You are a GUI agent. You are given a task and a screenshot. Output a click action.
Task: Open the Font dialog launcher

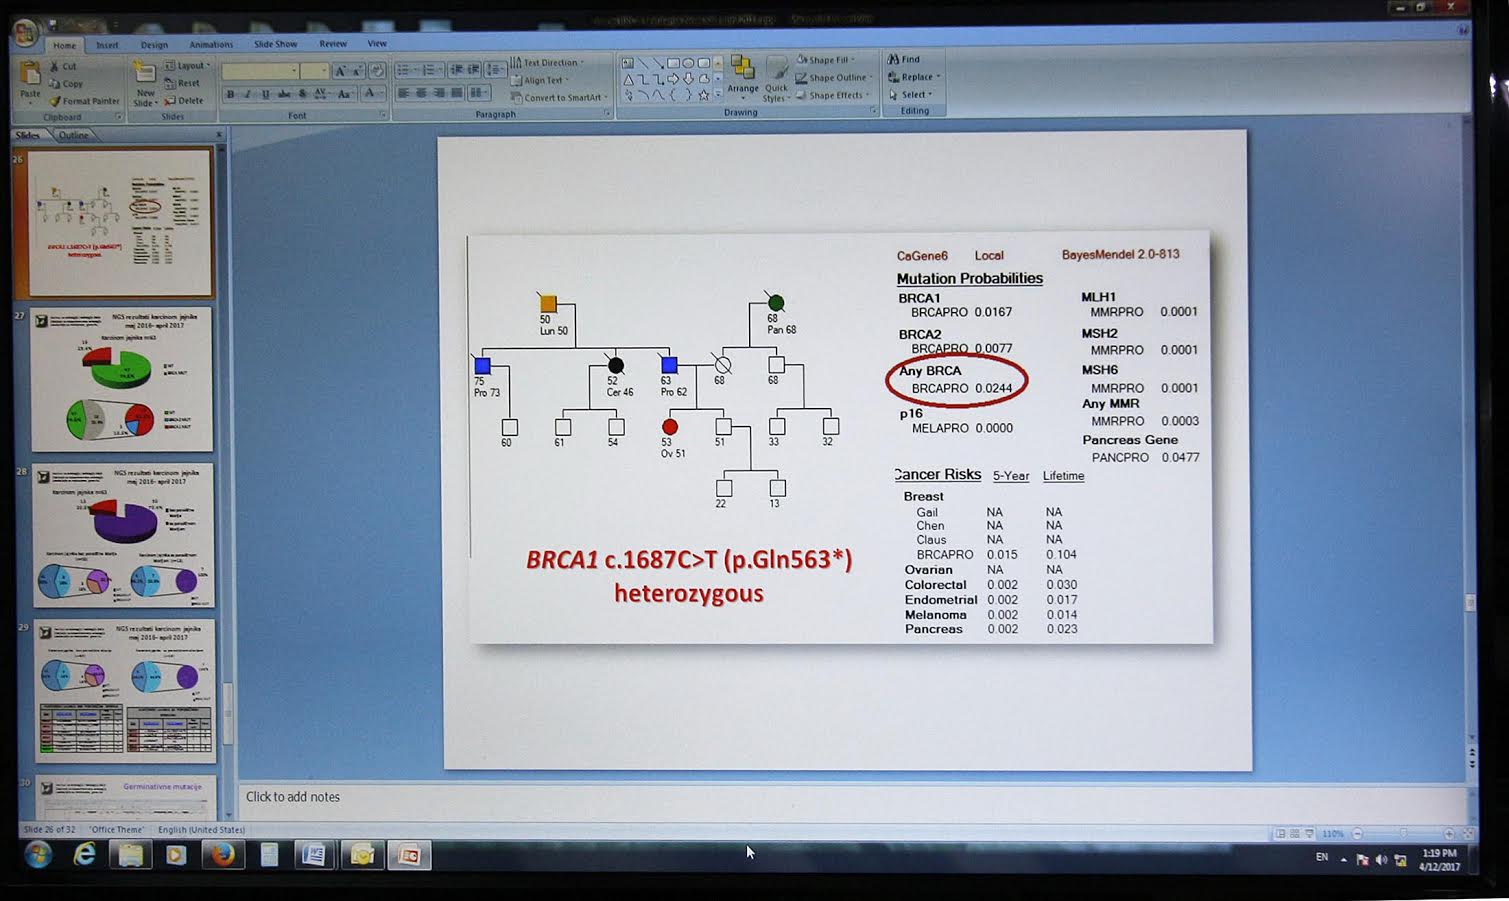383,116
